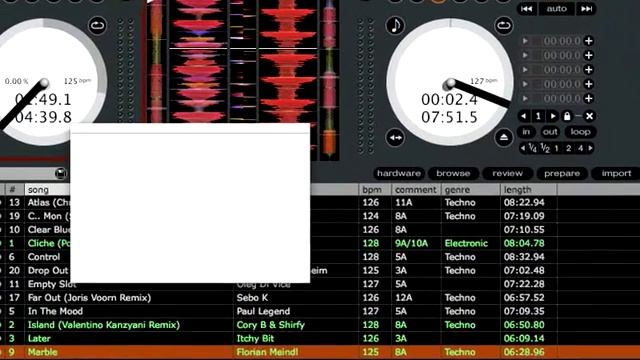Sort library by comment column header

pyautogui.click(x=416, y=189)
